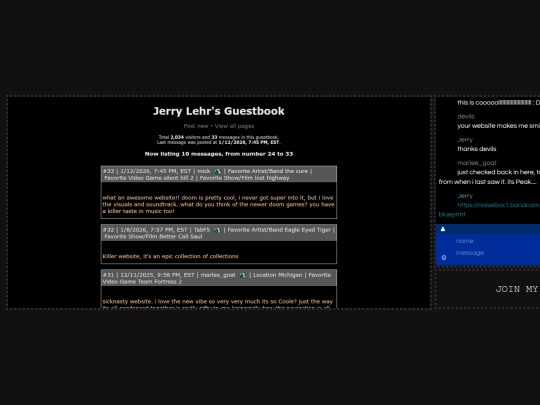Screen dimensions: 540x405
Task: Click the 'Last message was posted' line
Action: pos(219,142)
